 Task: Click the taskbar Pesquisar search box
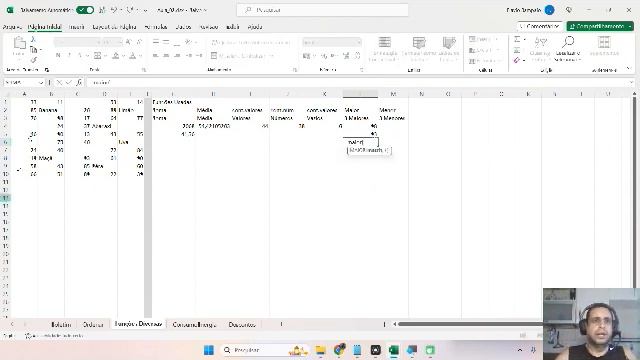pos(265,350)
